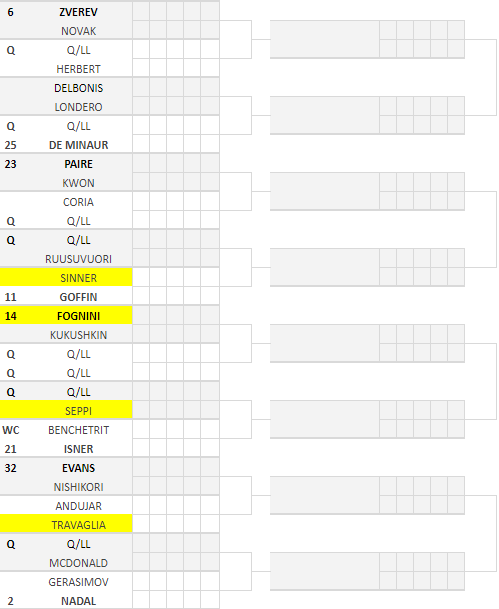Click the KUKUSHKIN player name
Screen dimensions: 499x609
[78, 335]
